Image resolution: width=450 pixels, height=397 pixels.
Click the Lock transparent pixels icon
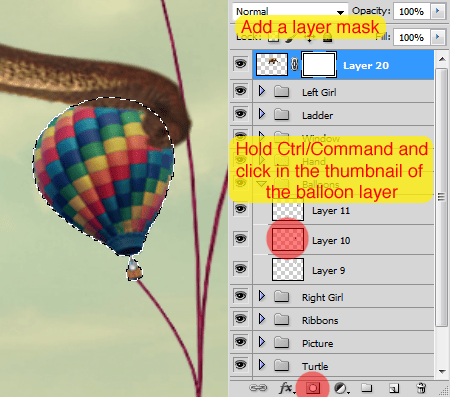click(273, 38)
